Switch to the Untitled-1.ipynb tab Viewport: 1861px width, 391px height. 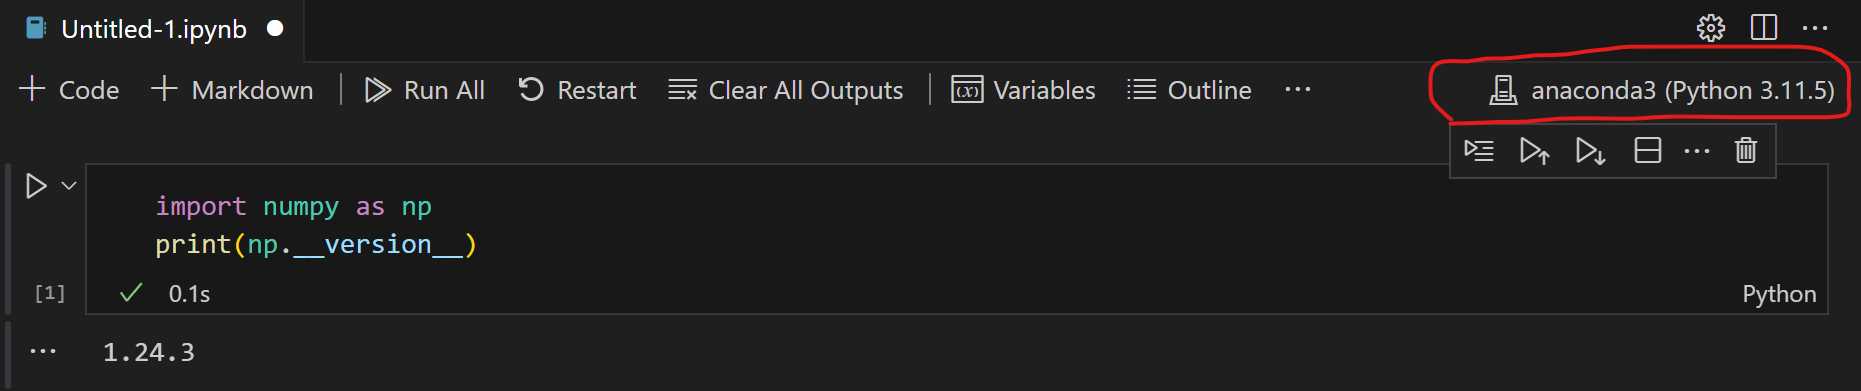coord(154,29)
